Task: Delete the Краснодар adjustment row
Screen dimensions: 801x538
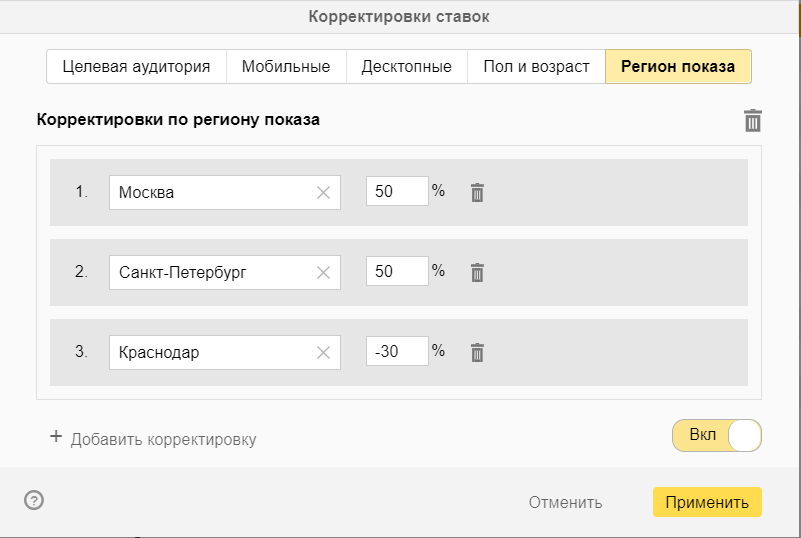Action: point(477,353)
